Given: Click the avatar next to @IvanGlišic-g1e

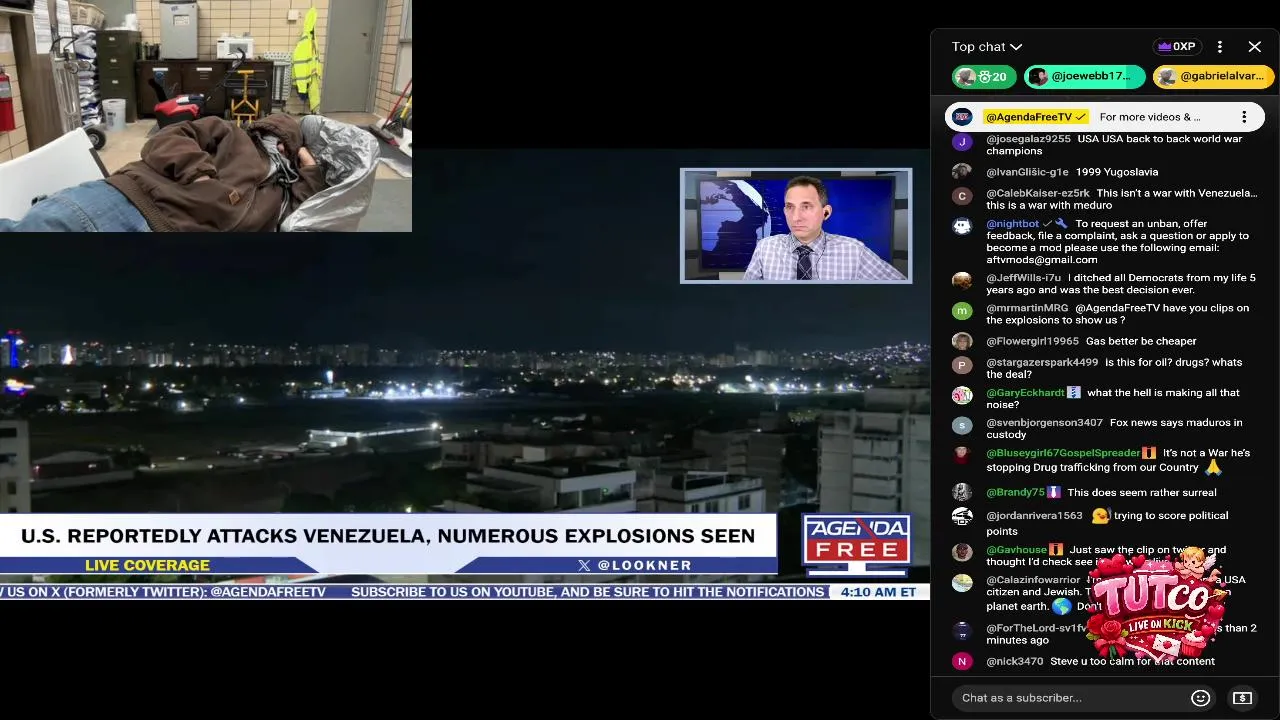Looking at the screenshot, I should (x=962, y=172).
